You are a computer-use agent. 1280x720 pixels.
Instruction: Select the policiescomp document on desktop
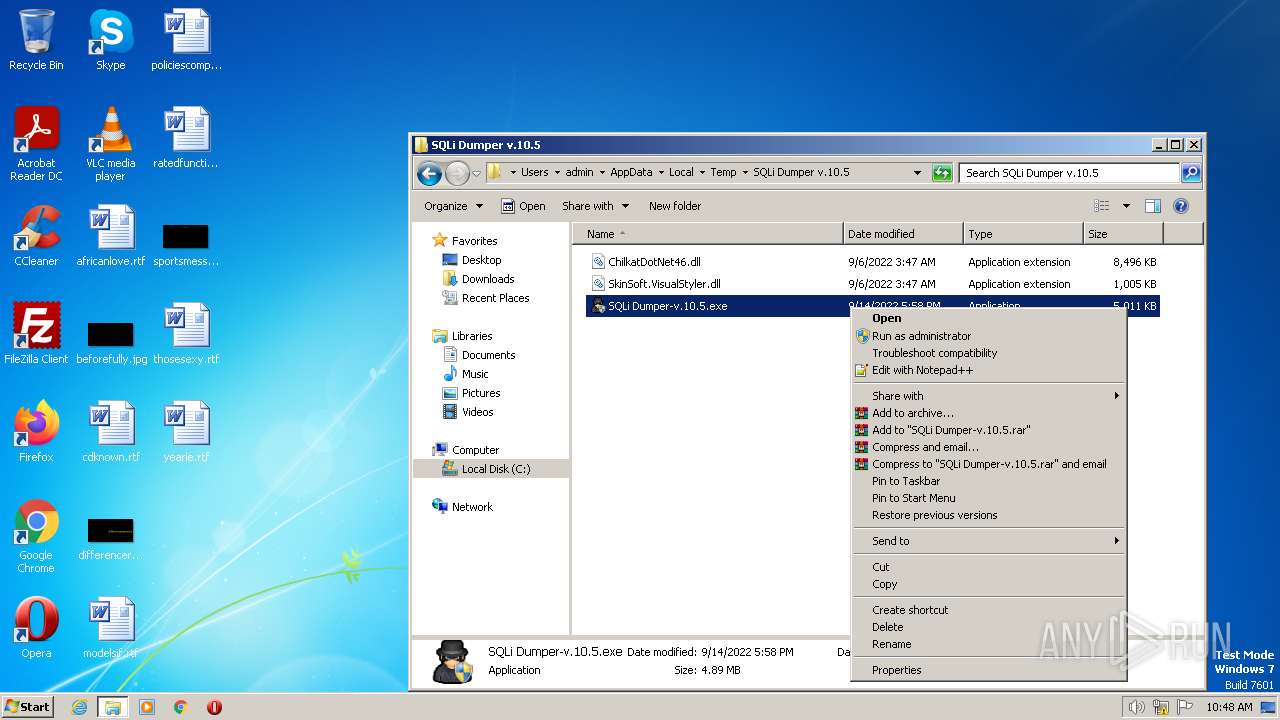pos(186,40)
